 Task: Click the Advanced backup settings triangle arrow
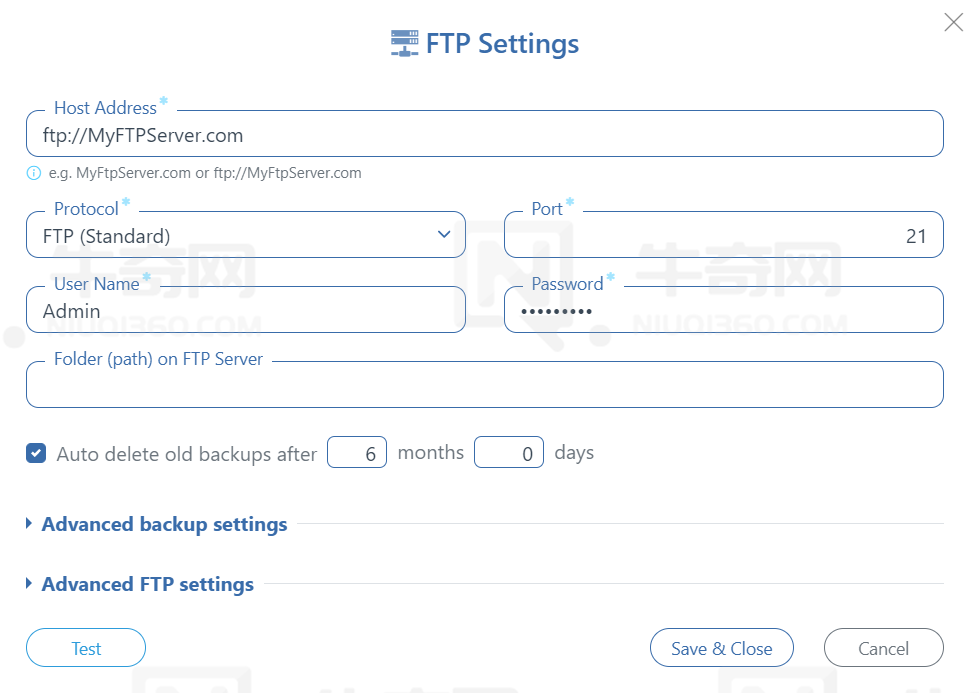[x=29, y=523]
